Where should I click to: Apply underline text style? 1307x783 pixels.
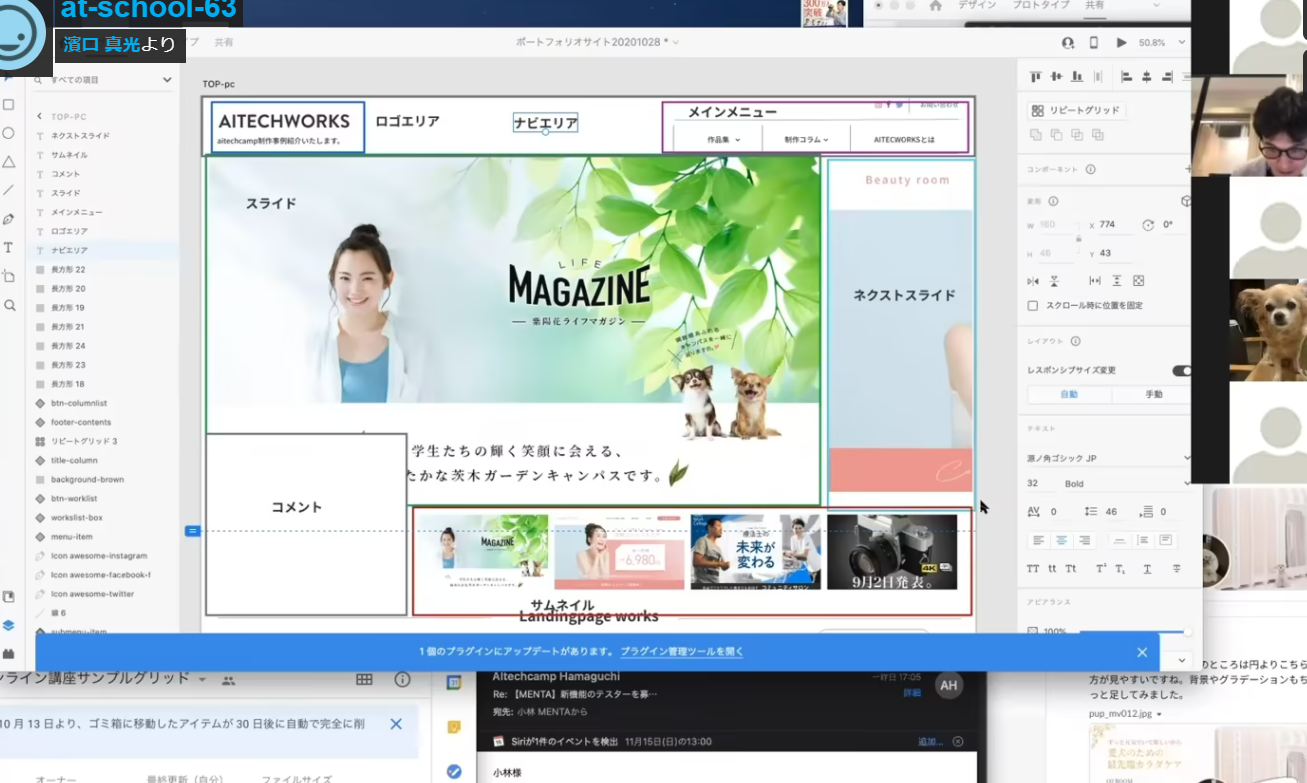(1147, 569)
